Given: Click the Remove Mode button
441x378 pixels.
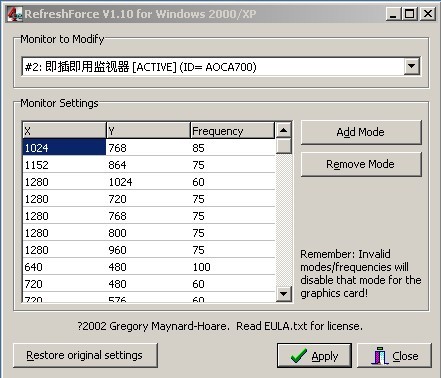Looking at the screenshot, I should [361, 164].
